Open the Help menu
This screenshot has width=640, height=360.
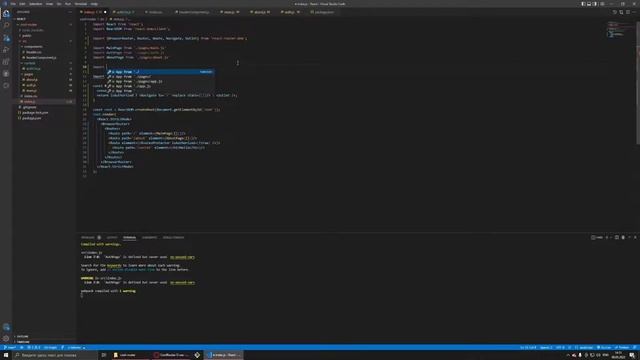point(94,4)
